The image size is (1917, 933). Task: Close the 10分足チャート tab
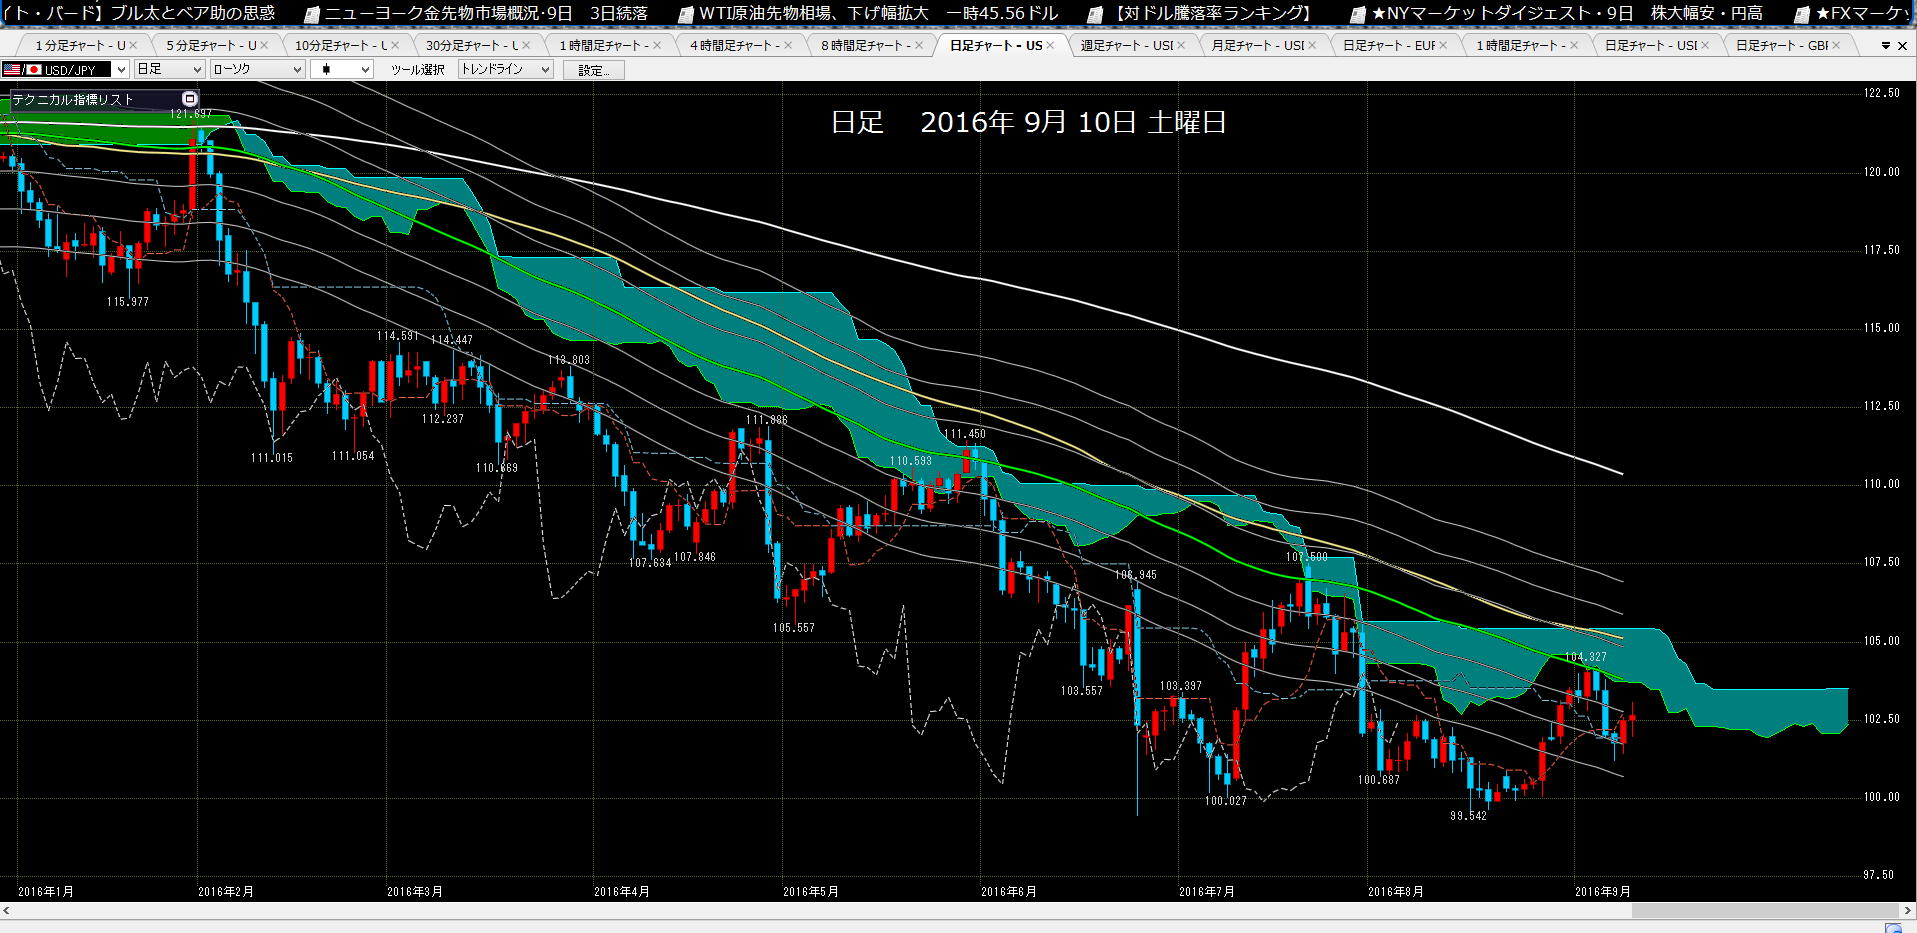[395, 45]
